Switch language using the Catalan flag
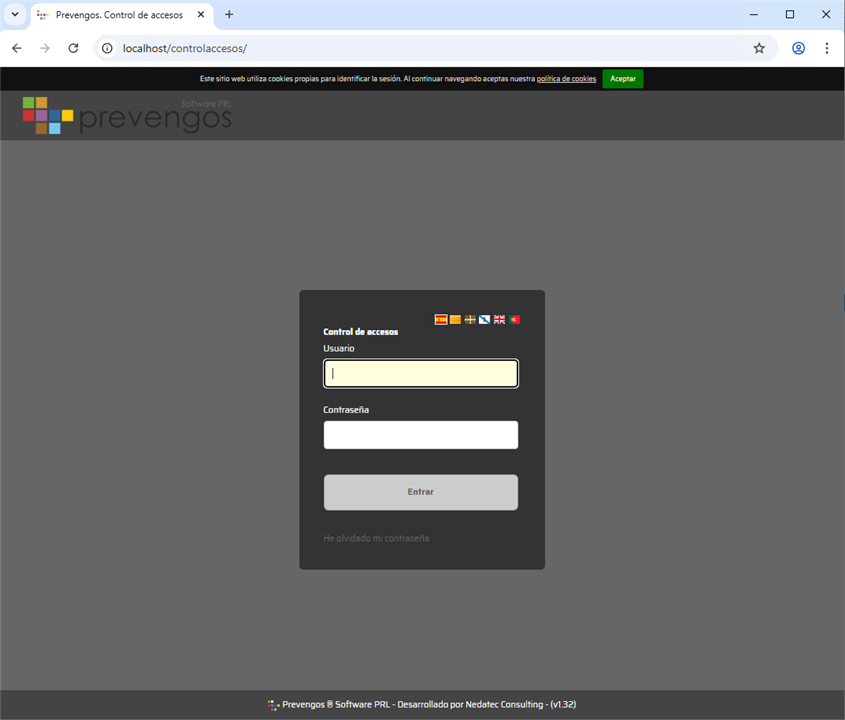 [455, 320]
